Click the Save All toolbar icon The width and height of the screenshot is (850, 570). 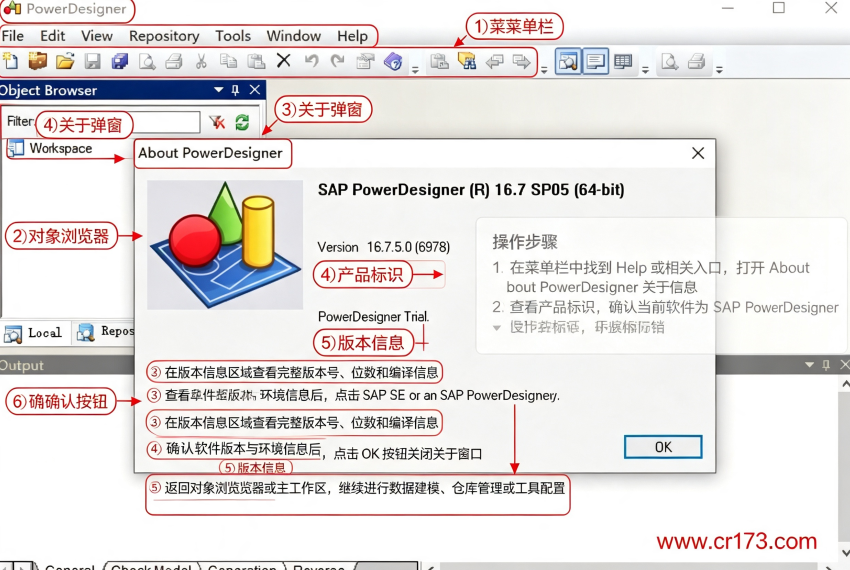120,61
